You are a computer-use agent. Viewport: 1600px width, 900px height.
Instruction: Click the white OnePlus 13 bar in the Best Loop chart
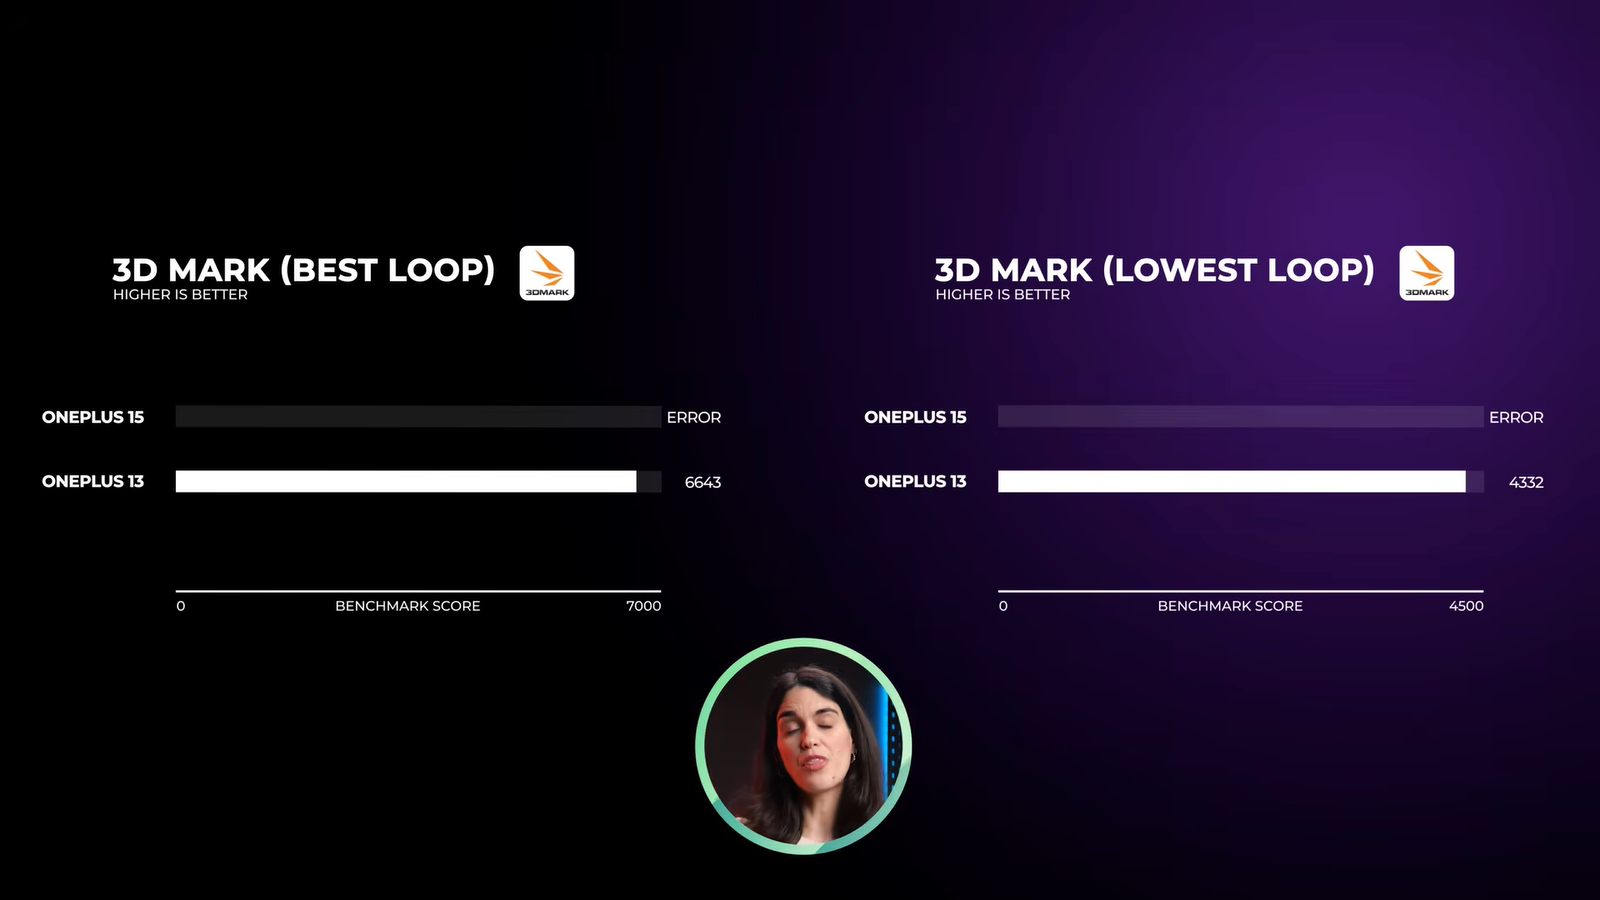pos(406,482)
